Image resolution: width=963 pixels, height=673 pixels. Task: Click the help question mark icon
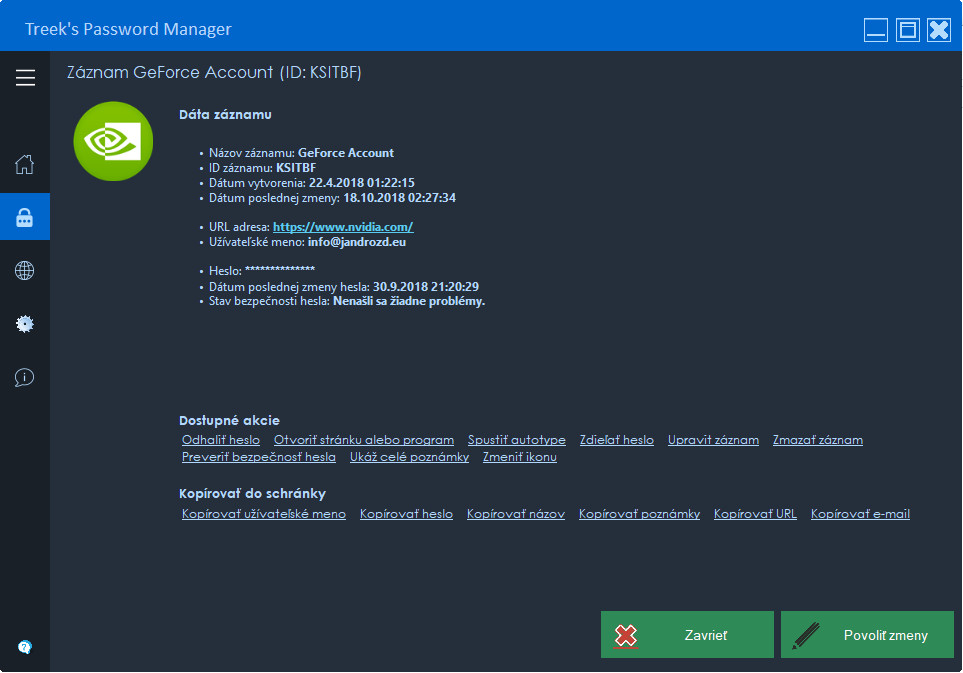pos(25,647)
